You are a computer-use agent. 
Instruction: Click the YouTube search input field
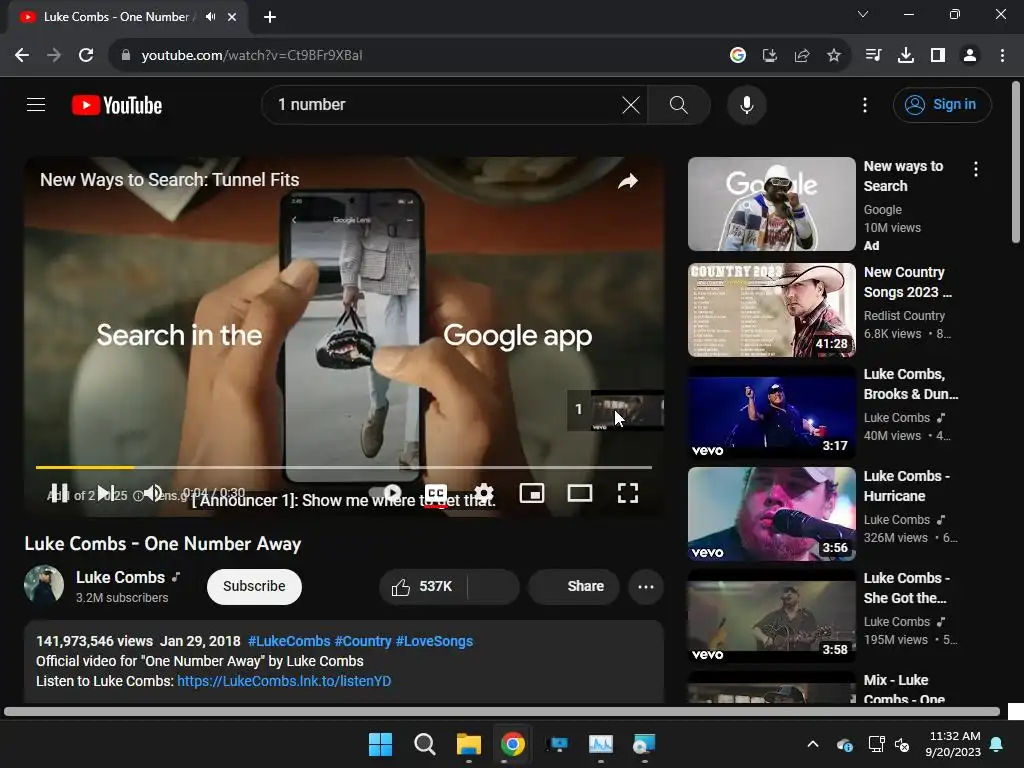pos(444,104)
